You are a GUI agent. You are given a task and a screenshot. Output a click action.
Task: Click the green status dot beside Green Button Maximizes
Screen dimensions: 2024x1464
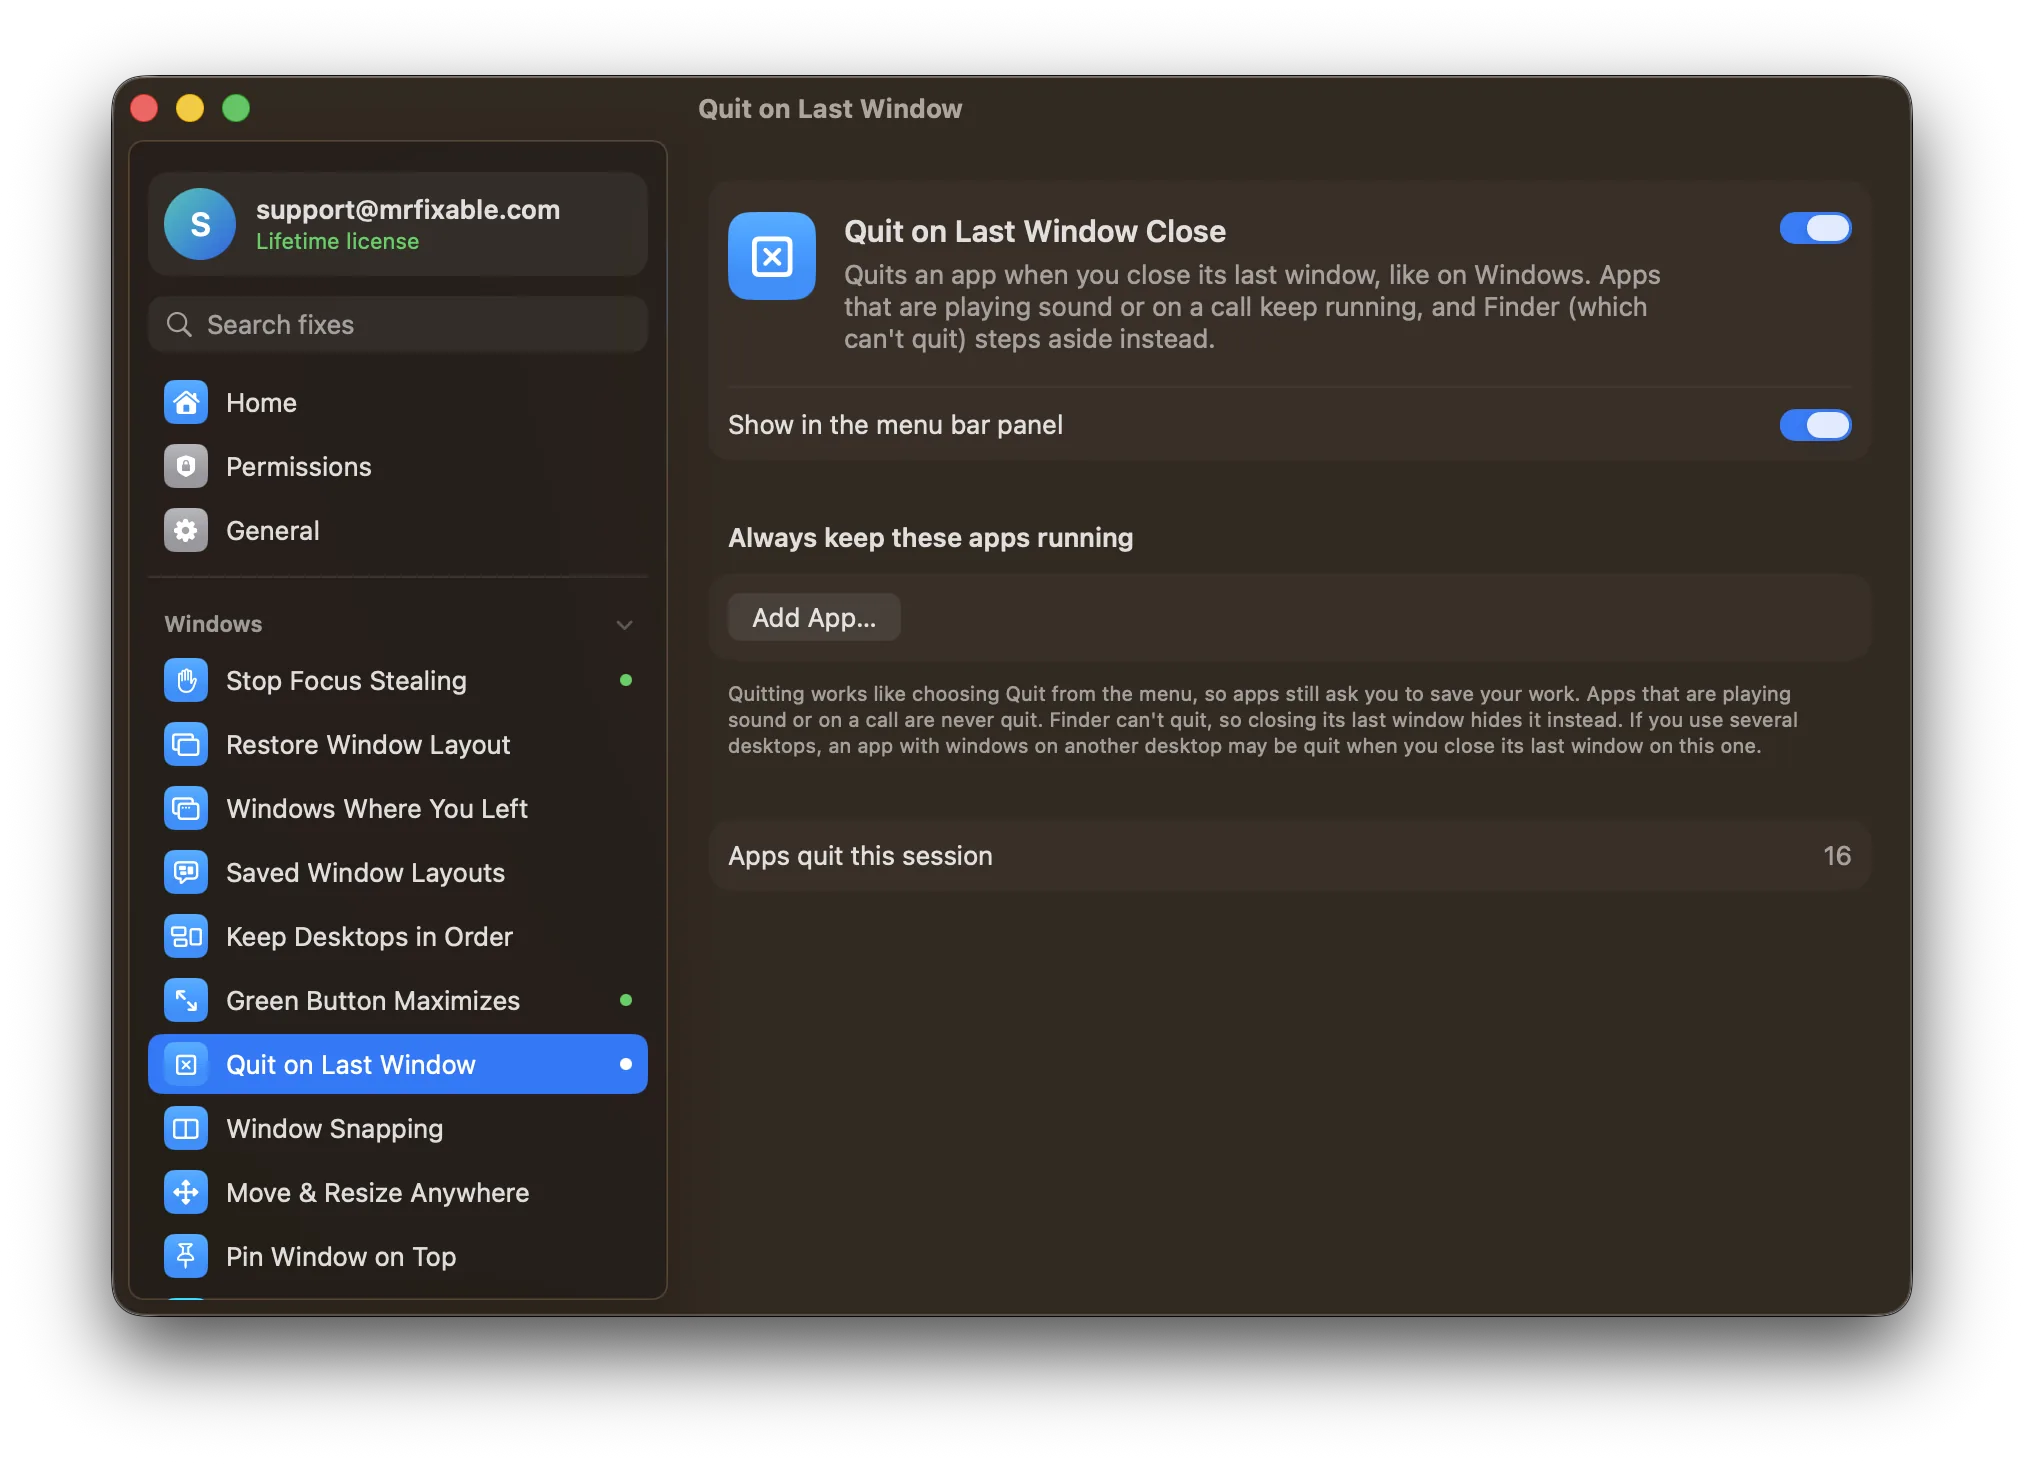tap(626, 1000)
